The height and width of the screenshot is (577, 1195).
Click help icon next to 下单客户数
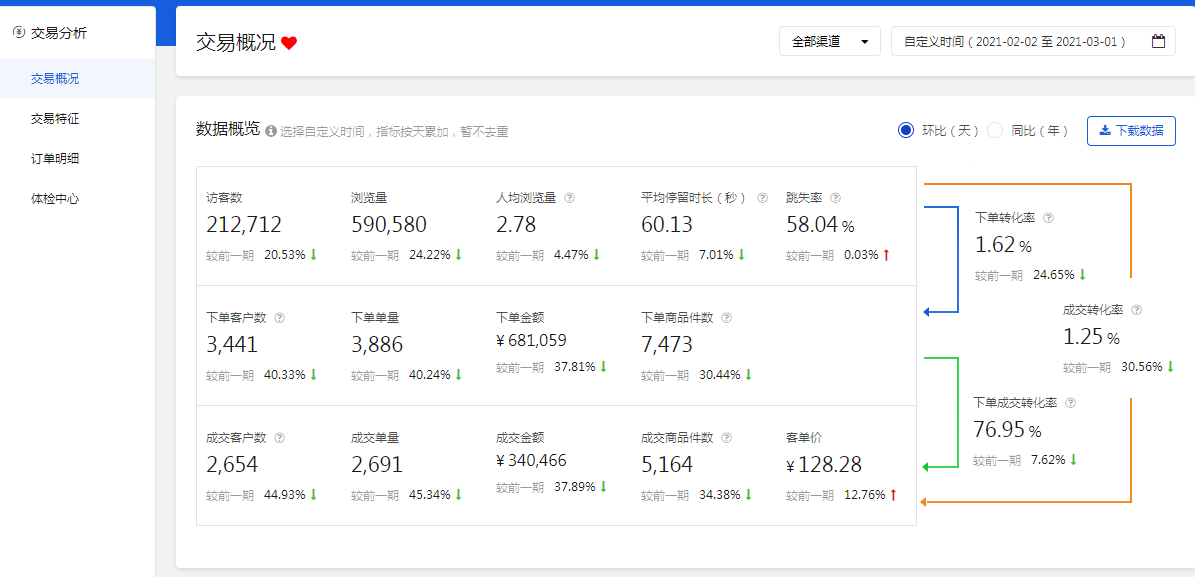tap(279, 318)
